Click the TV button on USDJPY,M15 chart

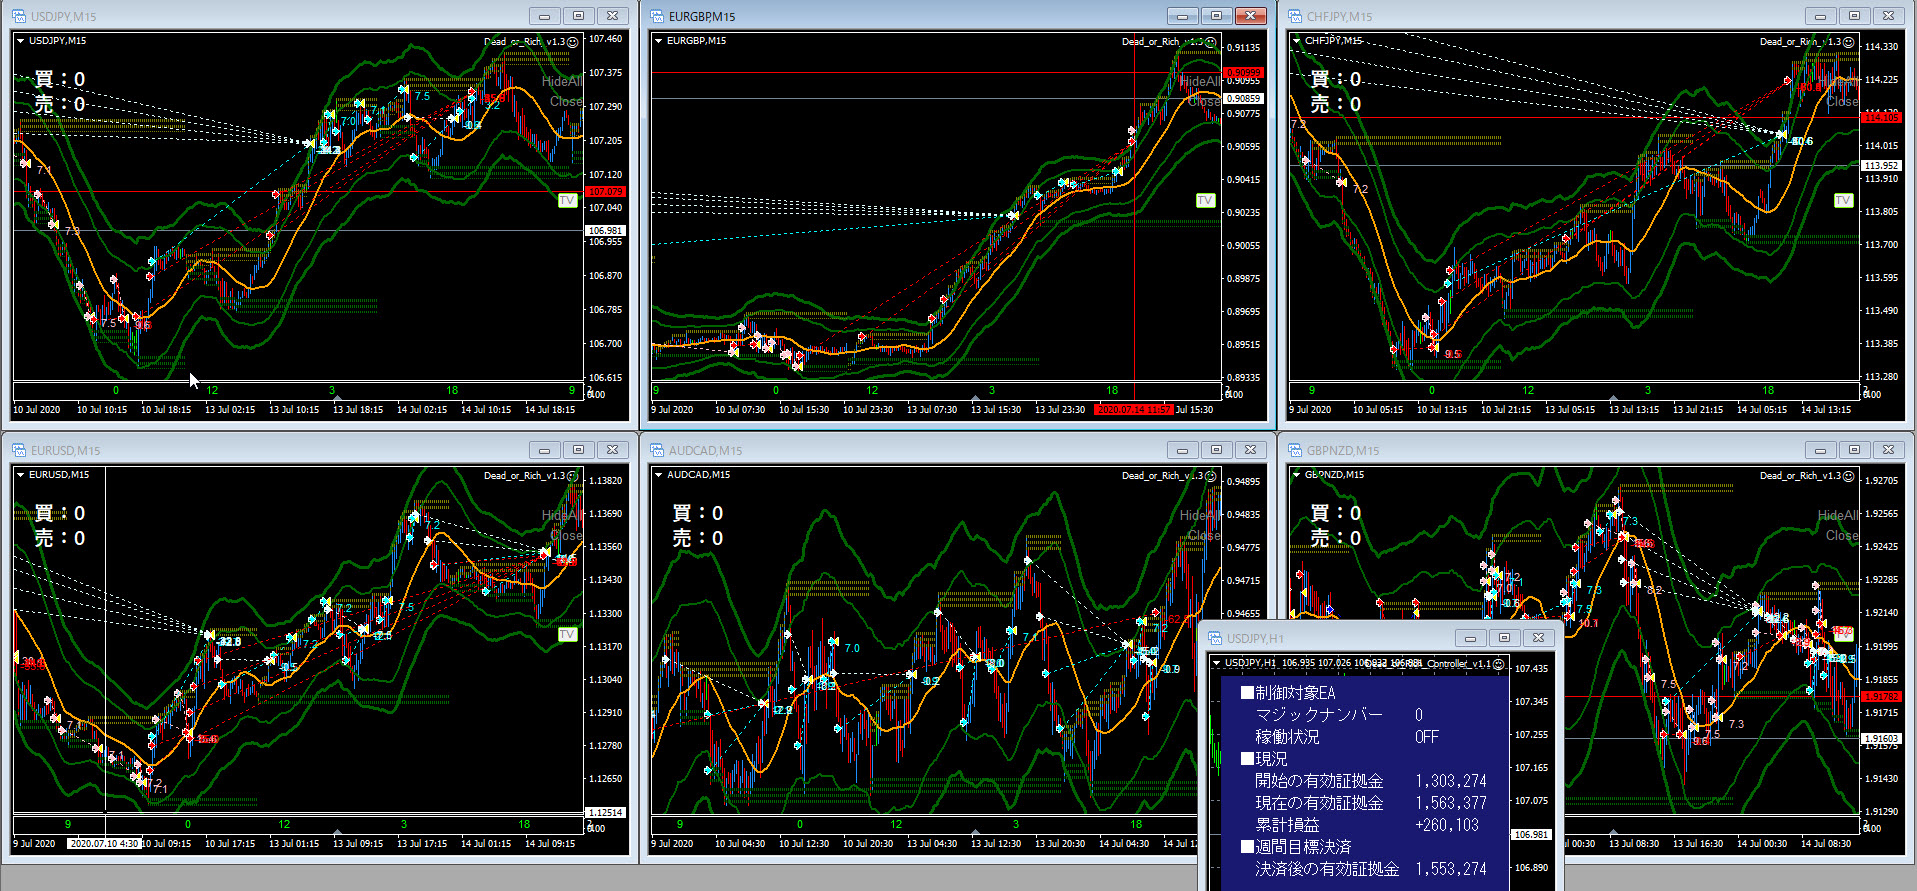567,201
